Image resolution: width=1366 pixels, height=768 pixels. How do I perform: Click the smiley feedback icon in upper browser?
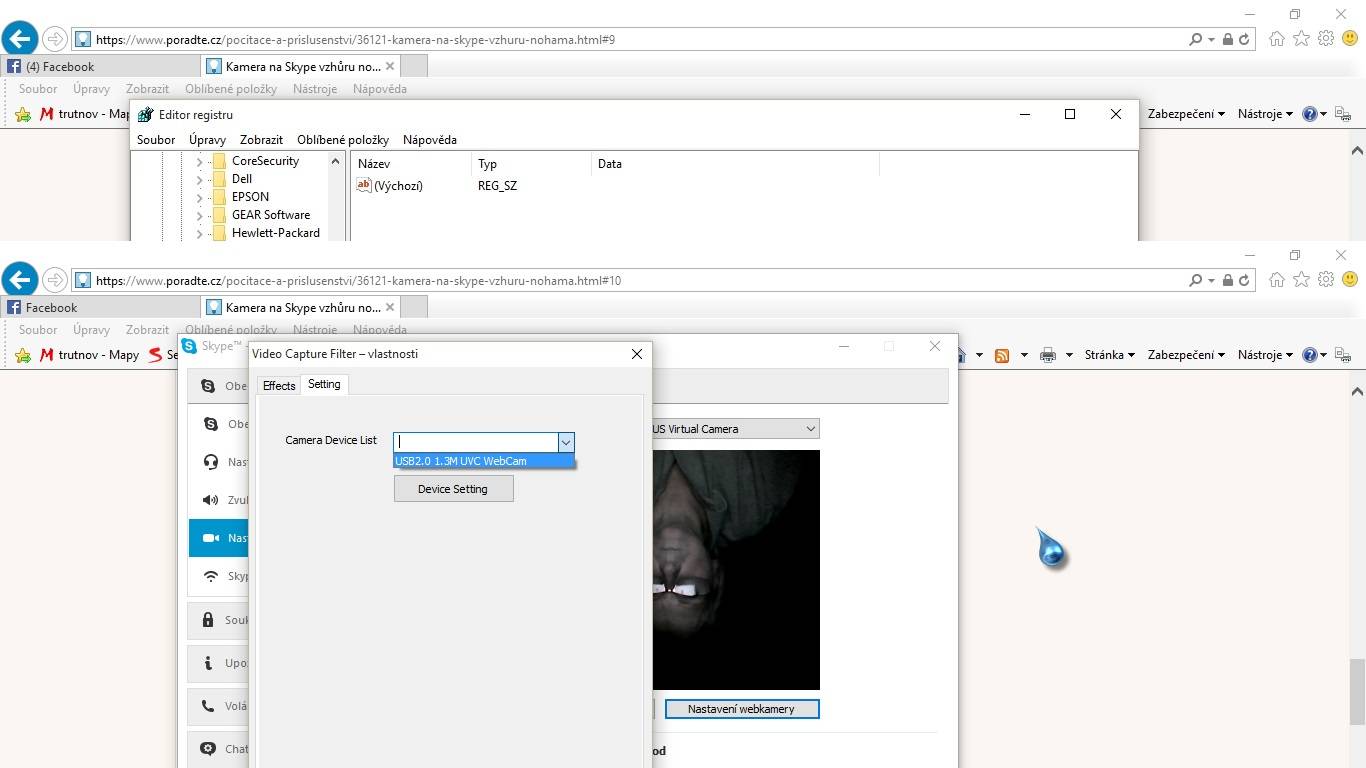[1350, 39]
